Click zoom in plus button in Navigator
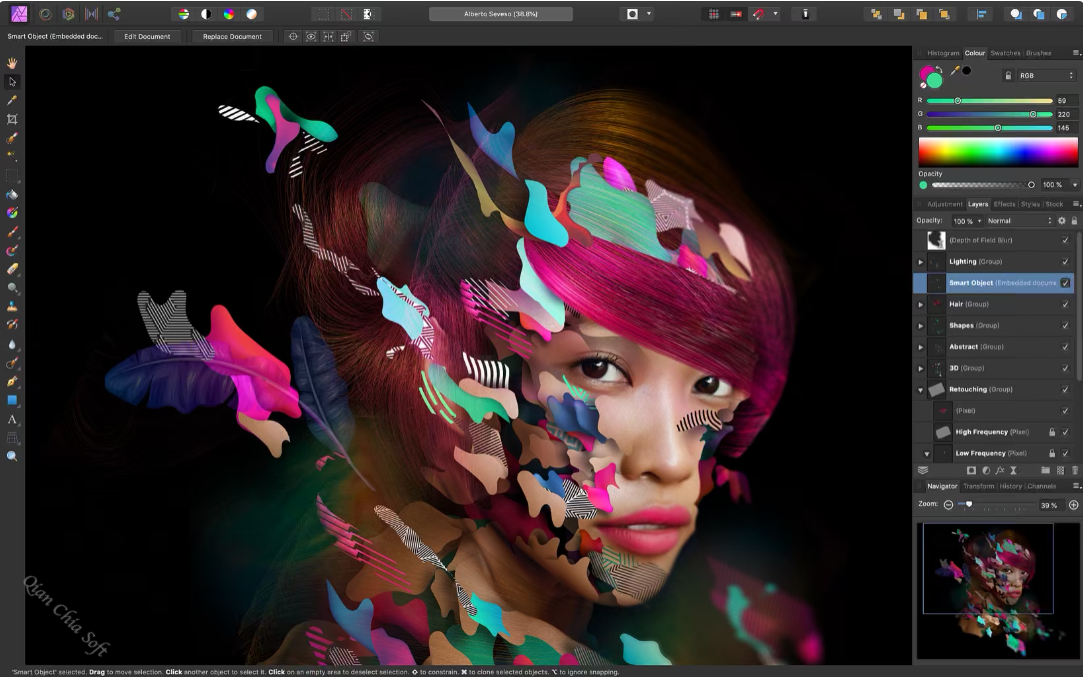Image resolution: width=1083 pixels, height=677 pixels. click(x=1073, y=505)
